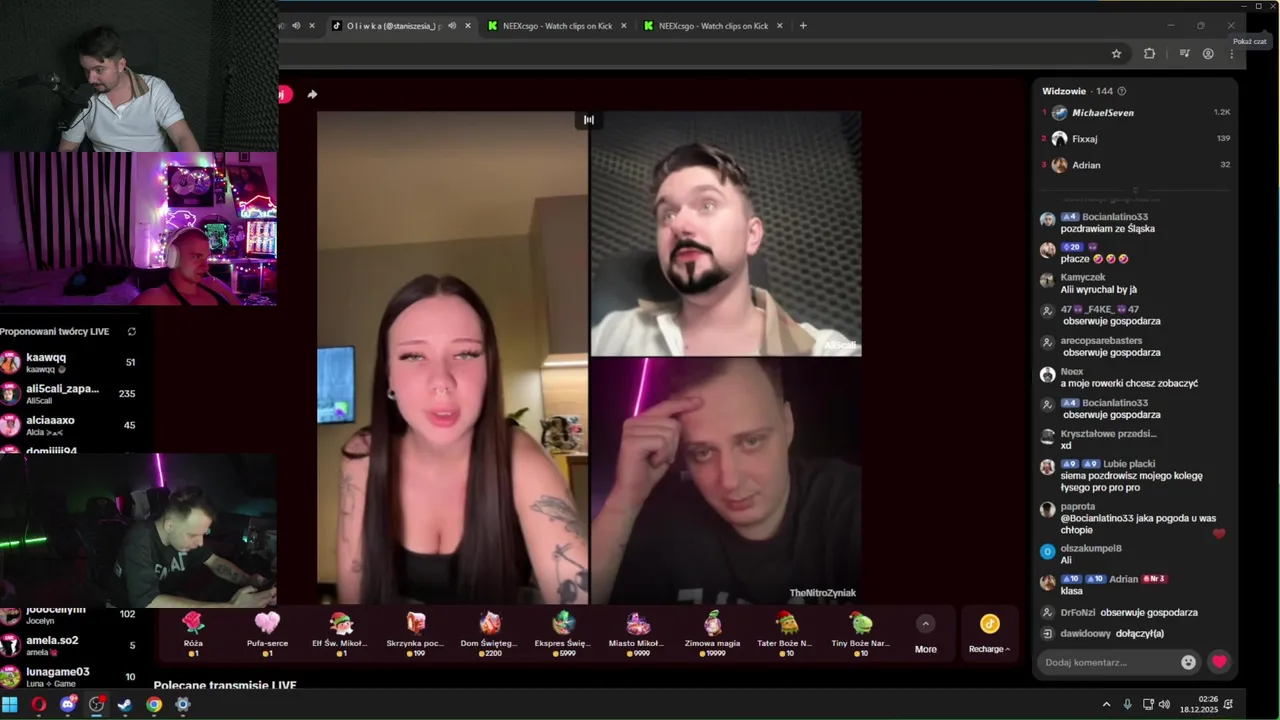Open the browser extensions puzzle icon
Image resolution: width=1280 pixels, height=720 pixels.
[x=1149, y=54]
